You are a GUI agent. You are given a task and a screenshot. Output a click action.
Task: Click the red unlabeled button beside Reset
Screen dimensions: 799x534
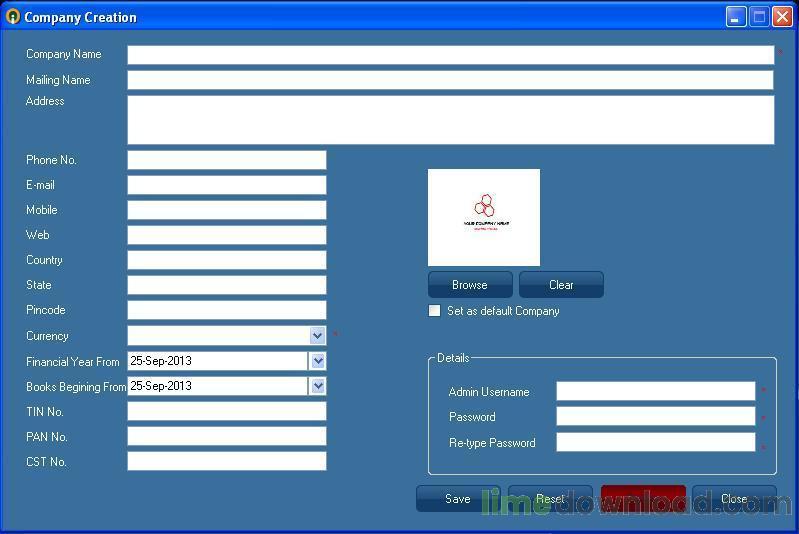(x=643, y=498)
